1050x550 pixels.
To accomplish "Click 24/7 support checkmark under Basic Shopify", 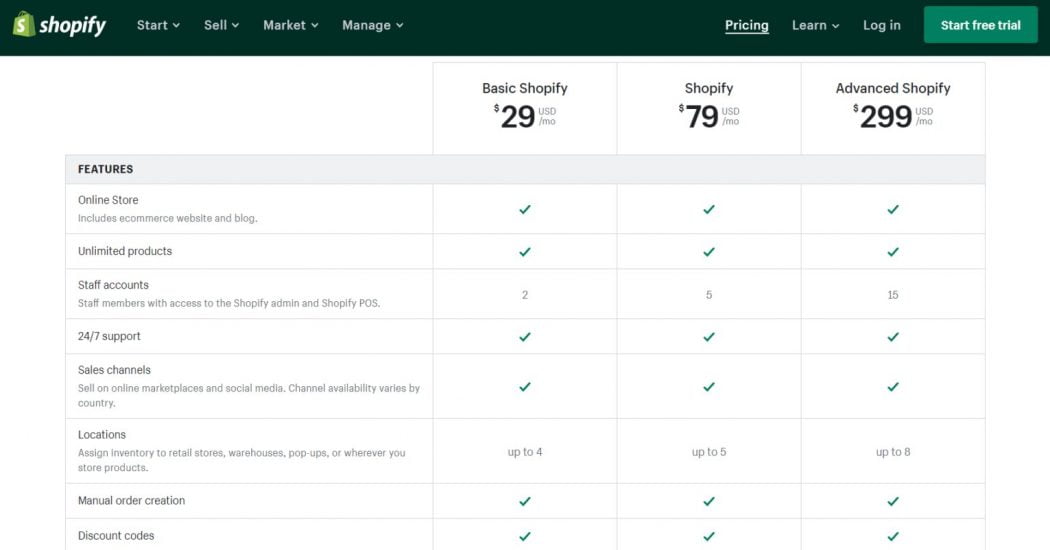I will [525, 337].
